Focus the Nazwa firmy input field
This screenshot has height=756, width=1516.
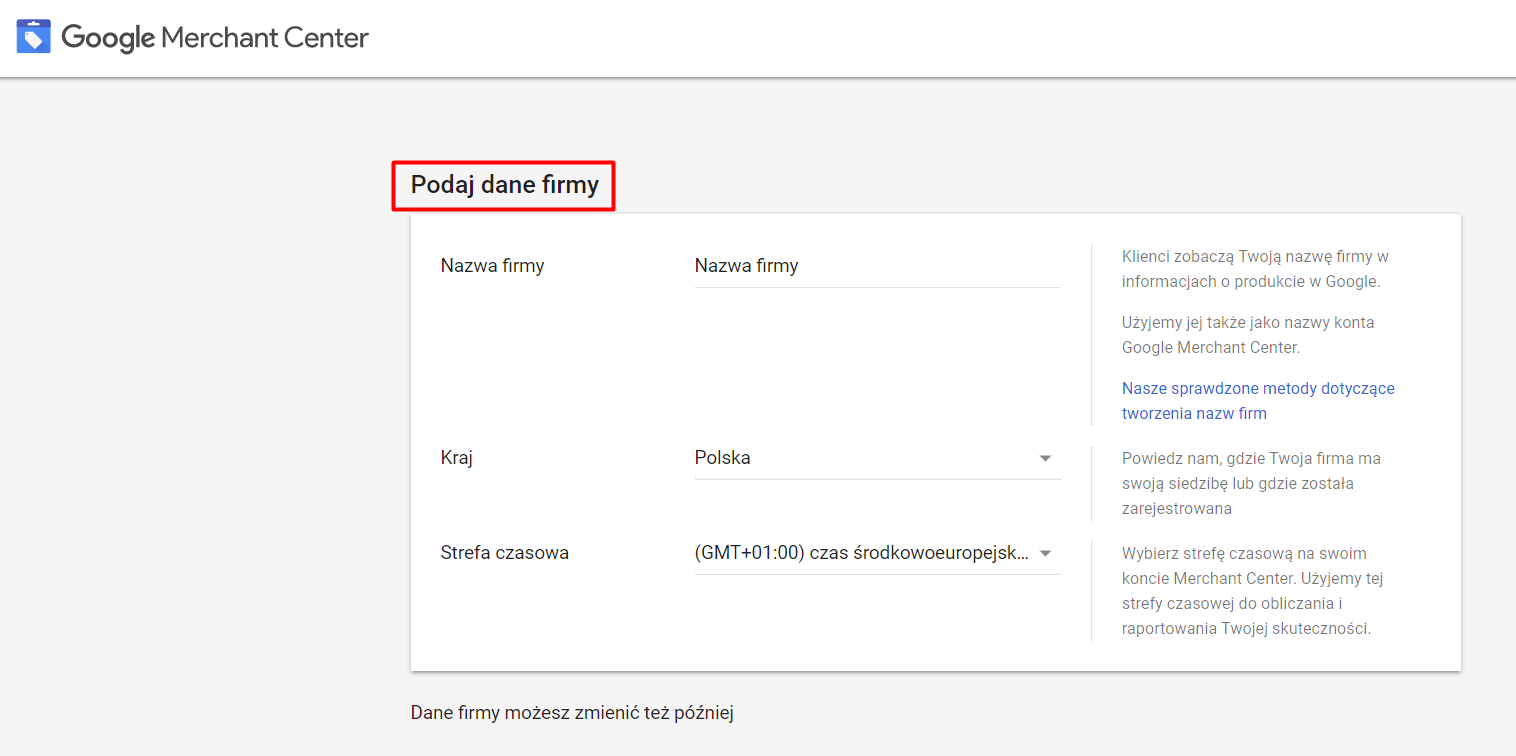[x=876, y=266]
